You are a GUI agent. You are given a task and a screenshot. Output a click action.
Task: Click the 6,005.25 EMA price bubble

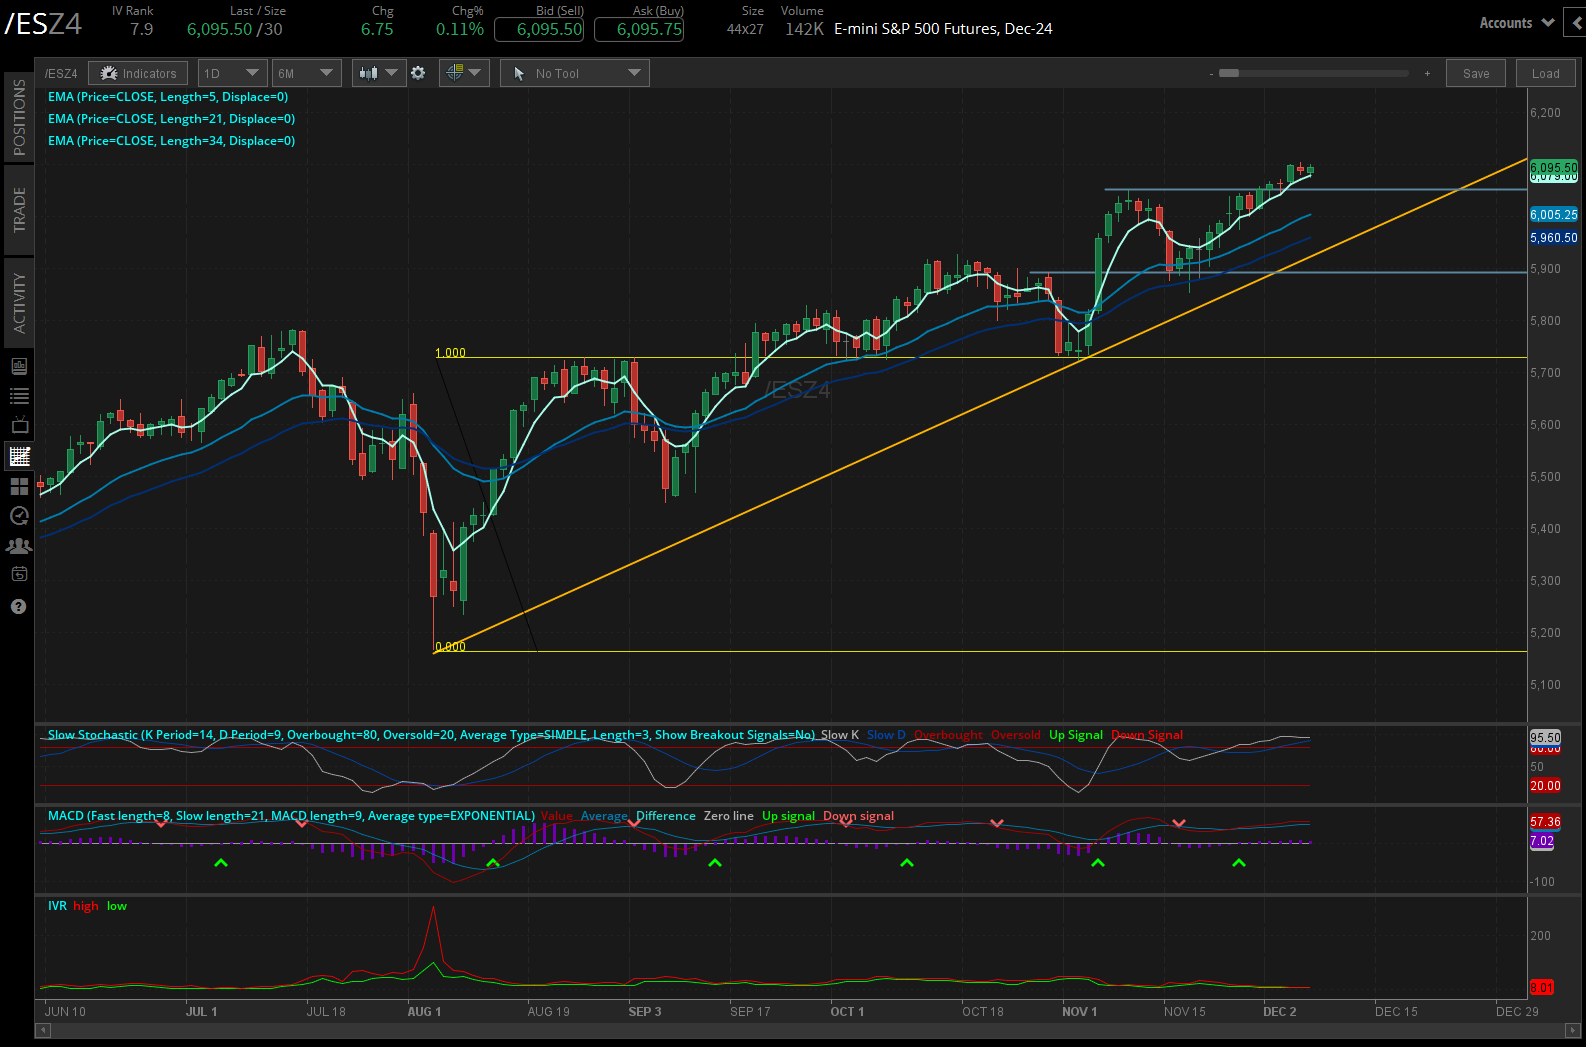1553,215
